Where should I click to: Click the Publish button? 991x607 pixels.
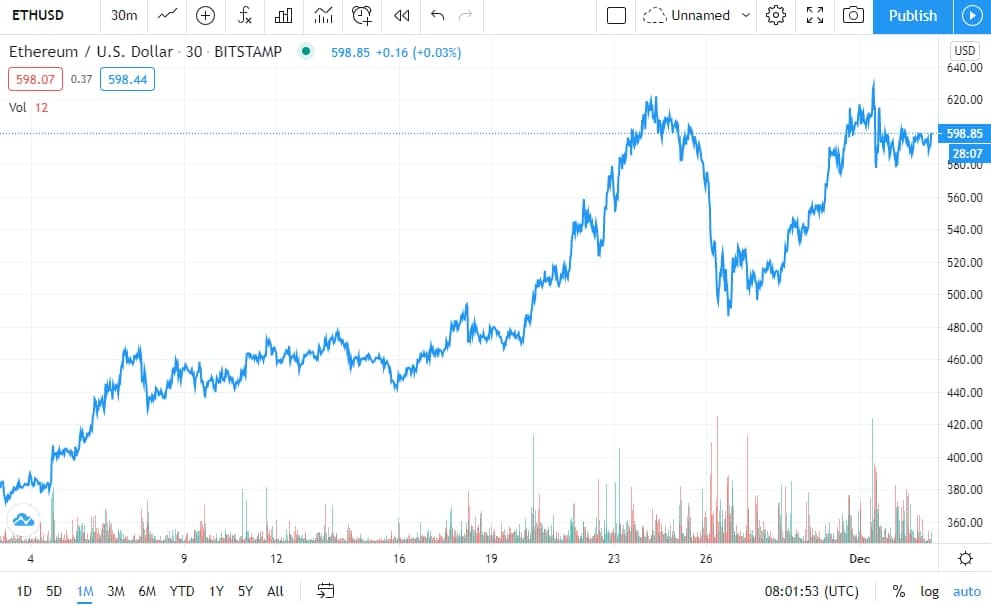[x=913, y=16]
